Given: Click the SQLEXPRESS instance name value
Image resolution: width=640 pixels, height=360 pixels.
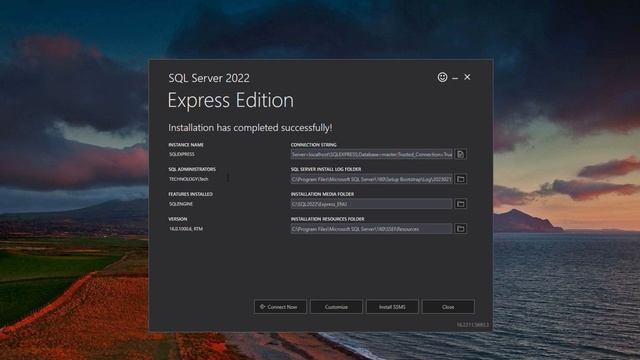Looking at the screenshot, I should pyautogui.click(x=182, y=154).
